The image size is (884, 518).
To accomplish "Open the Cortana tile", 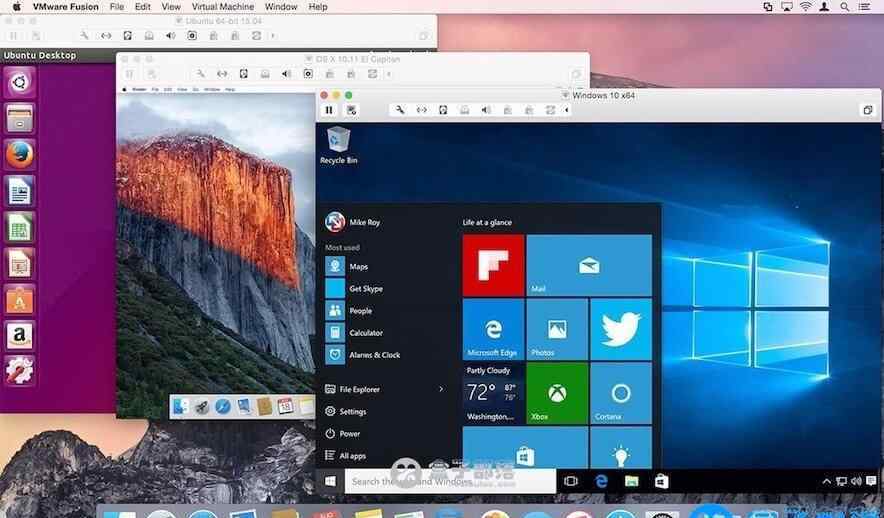I will 621,393.
